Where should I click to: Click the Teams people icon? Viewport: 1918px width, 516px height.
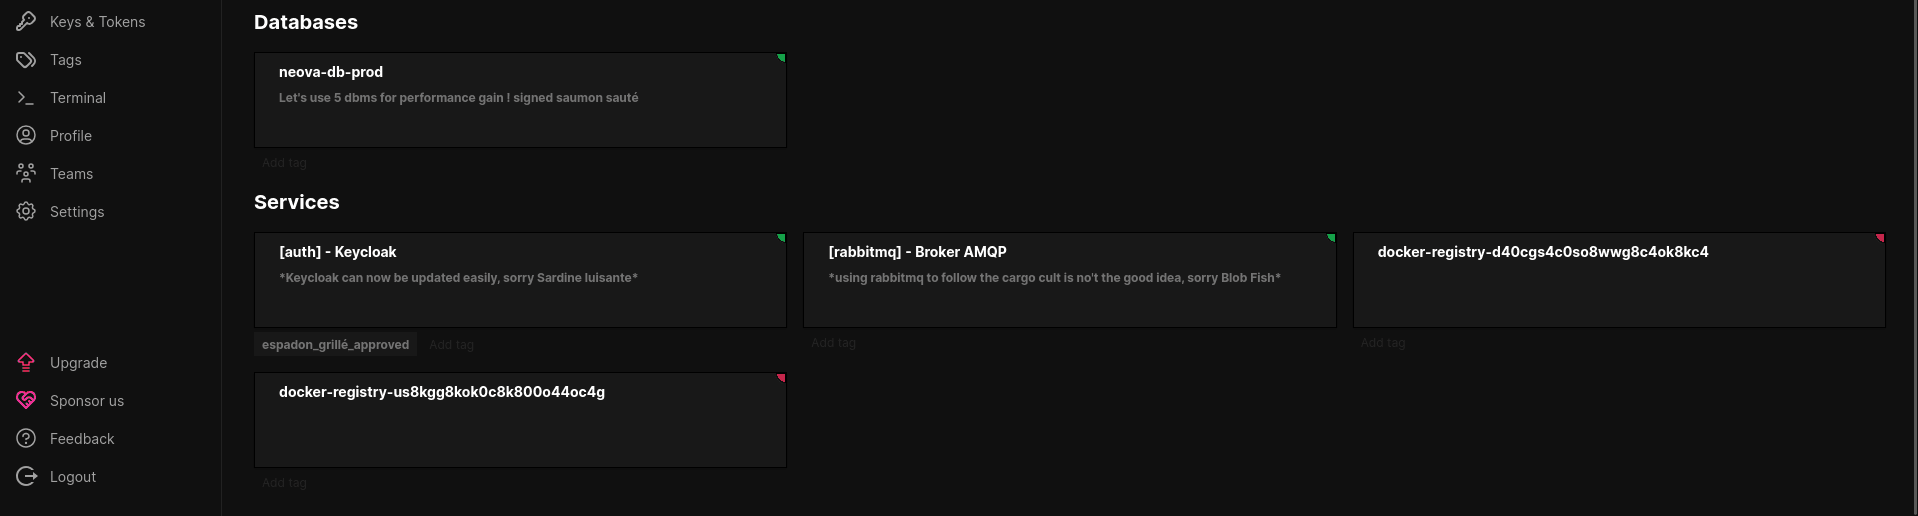pos(26,174)
